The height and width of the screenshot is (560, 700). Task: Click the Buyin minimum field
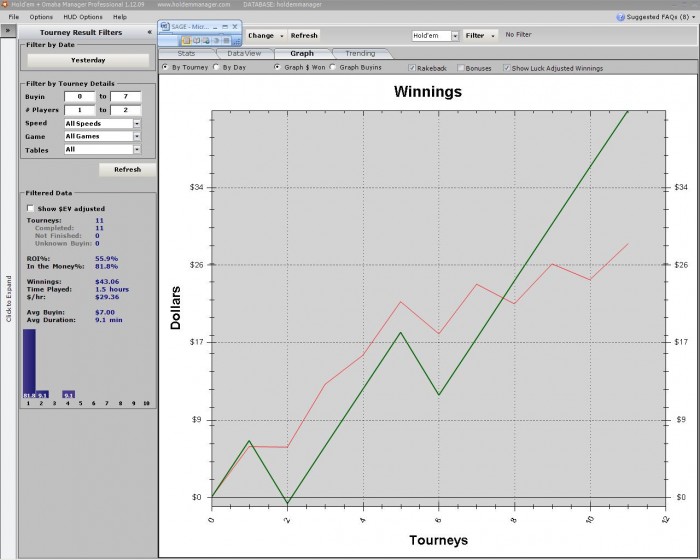(80, 96)
